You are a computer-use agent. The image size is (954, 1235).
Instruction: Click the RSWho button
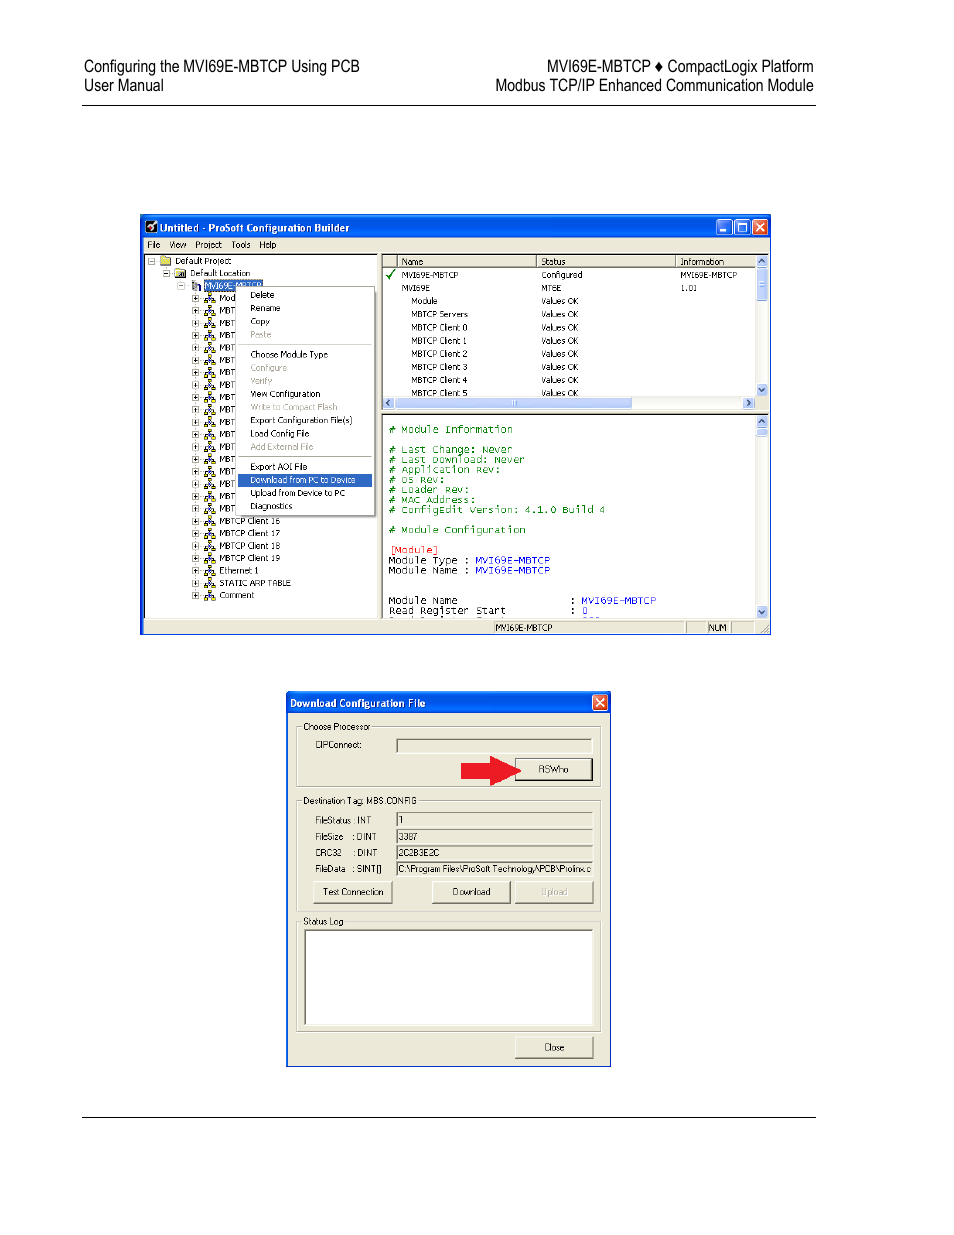[x=554, y=769]
